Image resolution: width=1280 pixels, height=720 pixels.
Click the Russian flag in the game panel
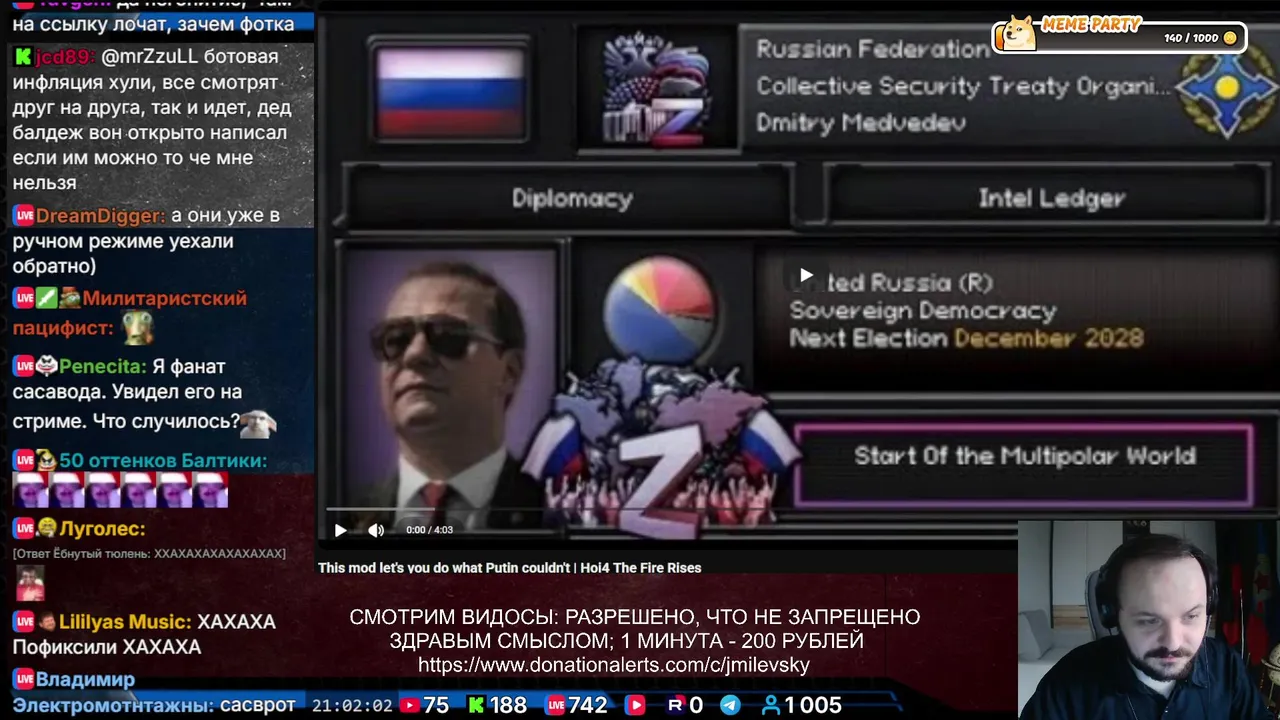click(x=450, y=92)
